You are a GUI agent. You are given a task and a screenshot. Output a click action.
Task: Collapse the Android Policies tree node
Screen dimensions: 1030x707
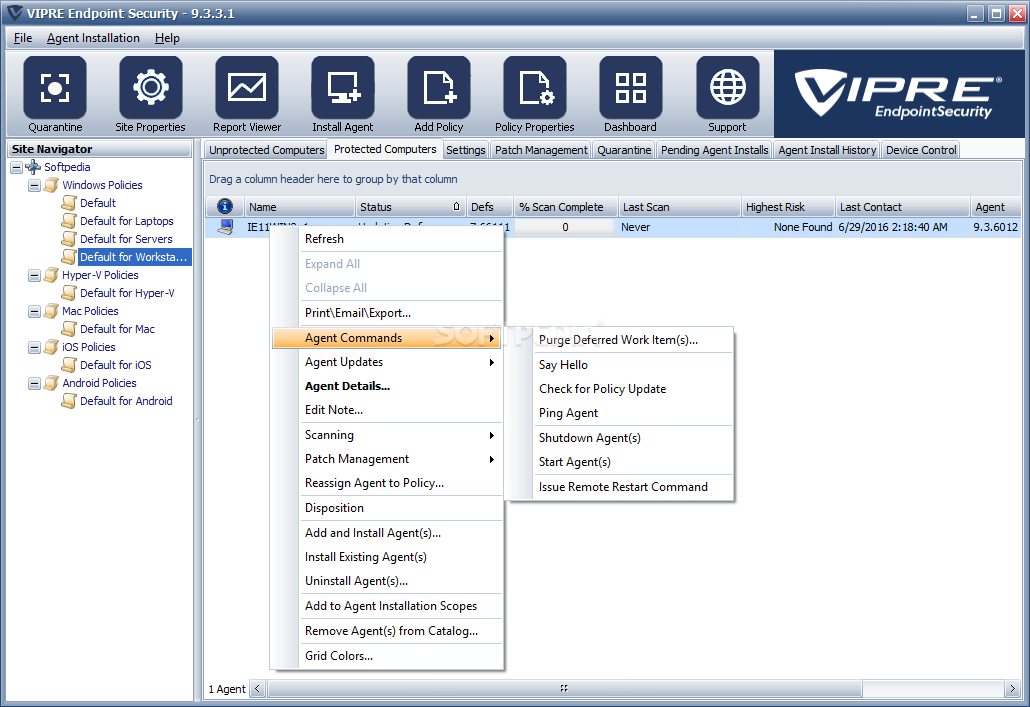point(34,383)
